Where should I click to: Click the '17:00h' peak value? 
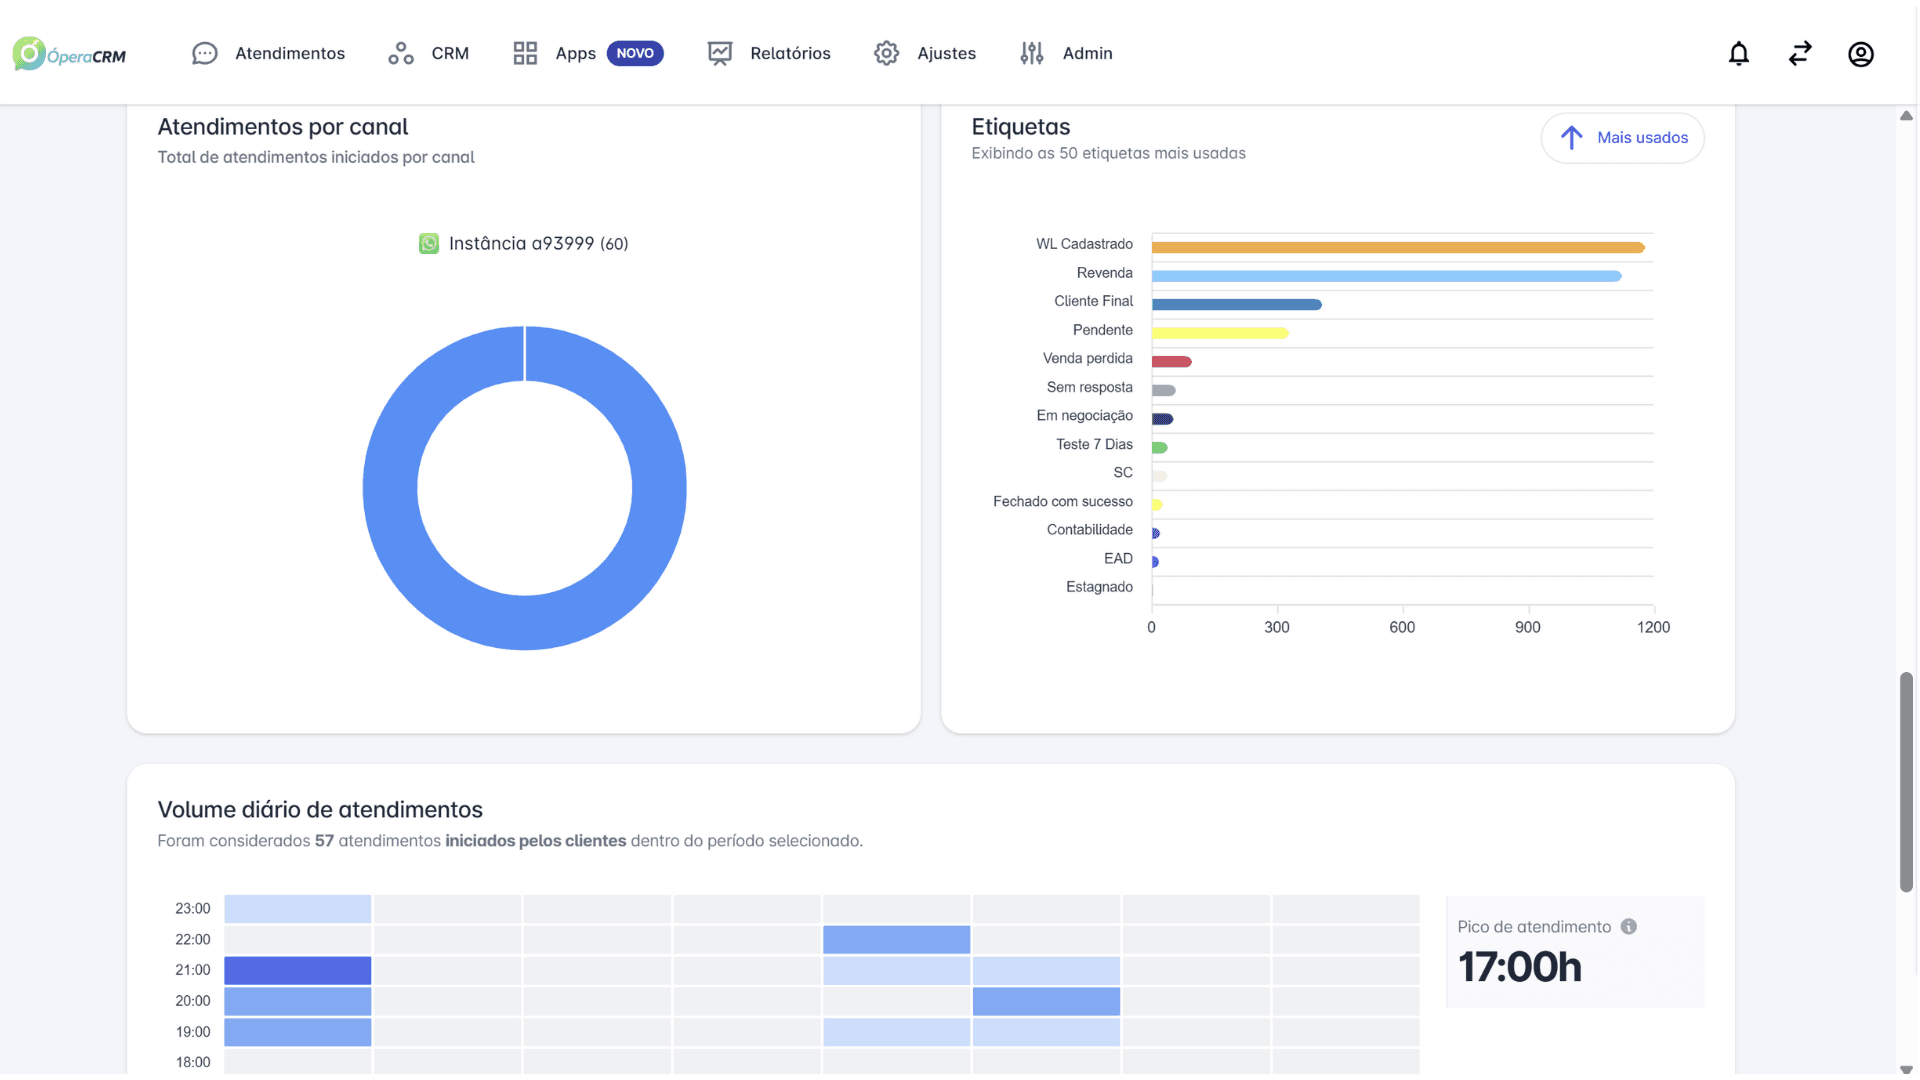pos(1520,968)
